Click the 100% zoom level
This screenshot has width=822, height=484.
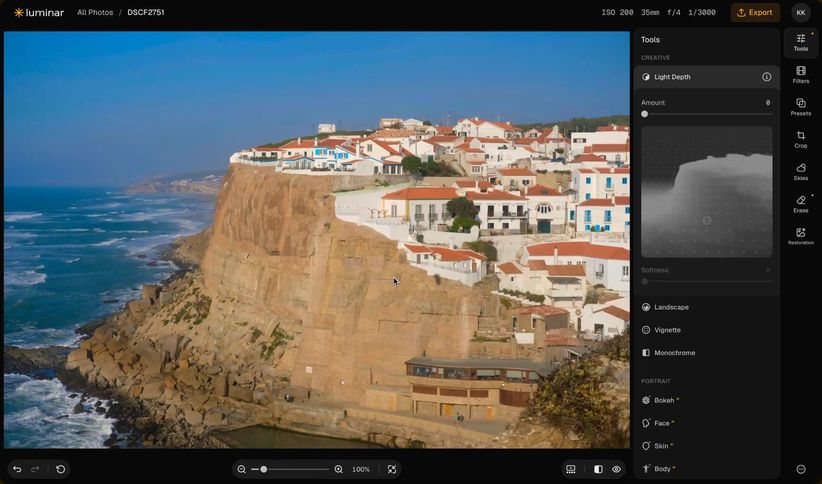click(x=361, y=469)
